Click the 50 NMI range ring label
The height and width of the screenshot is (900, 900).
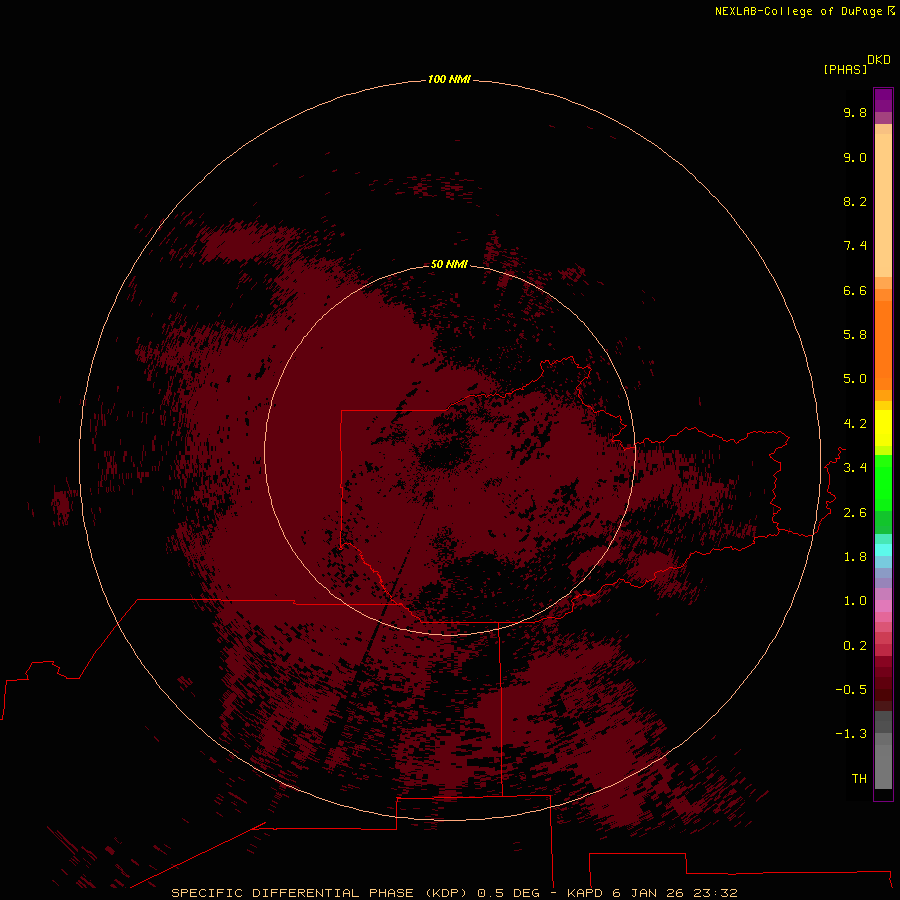[449, 264]
